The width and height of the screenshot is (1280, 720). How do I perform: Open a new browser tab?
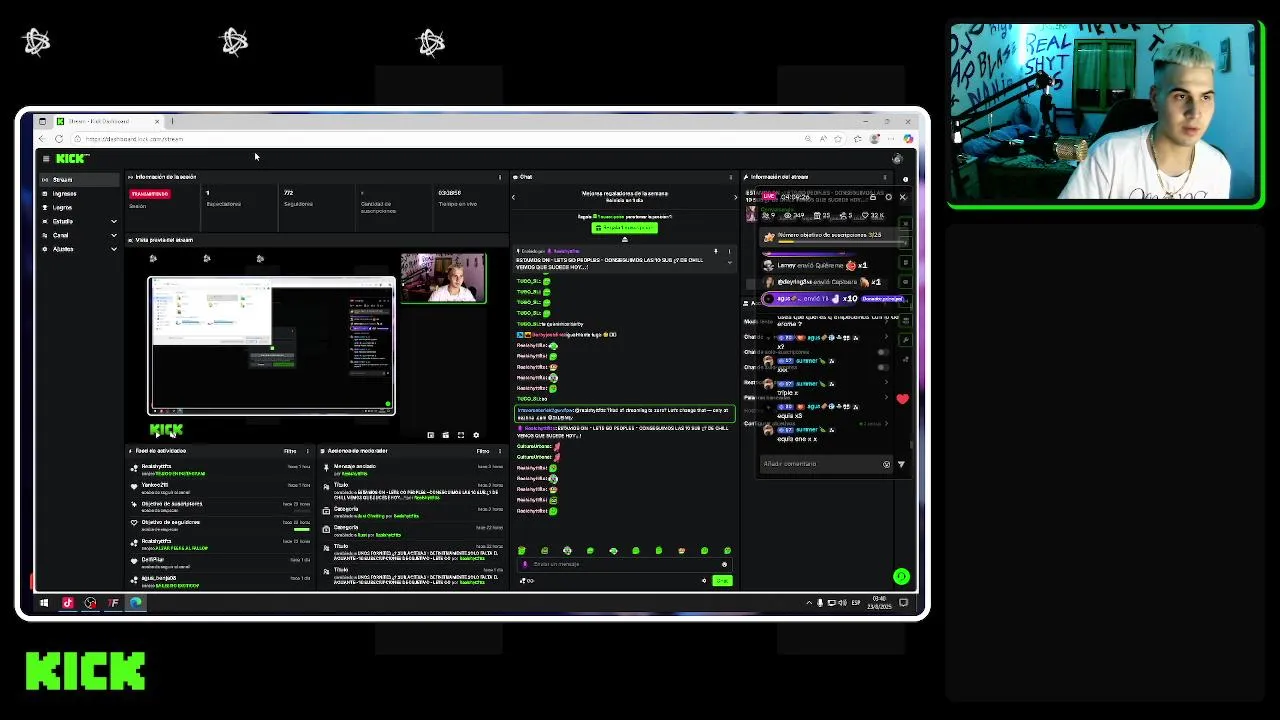pyautogui.click(x=172, y=121)
